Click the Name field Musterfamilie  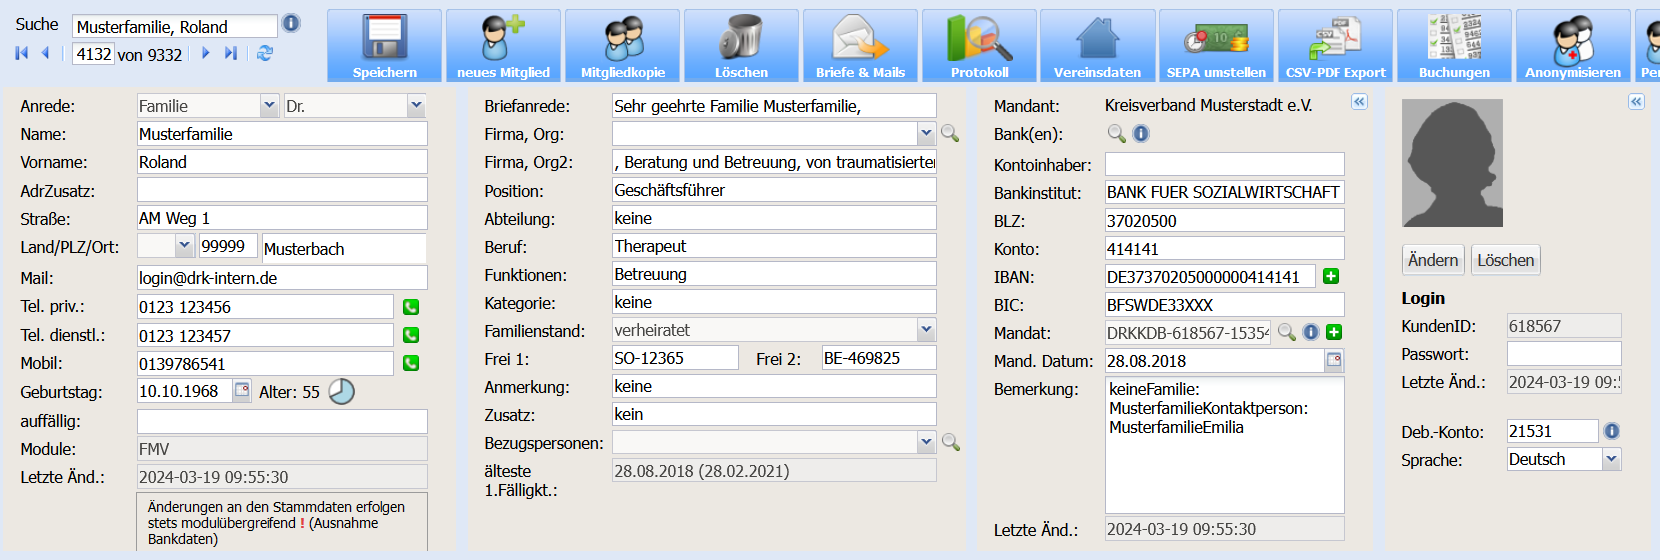click(282, 134)
